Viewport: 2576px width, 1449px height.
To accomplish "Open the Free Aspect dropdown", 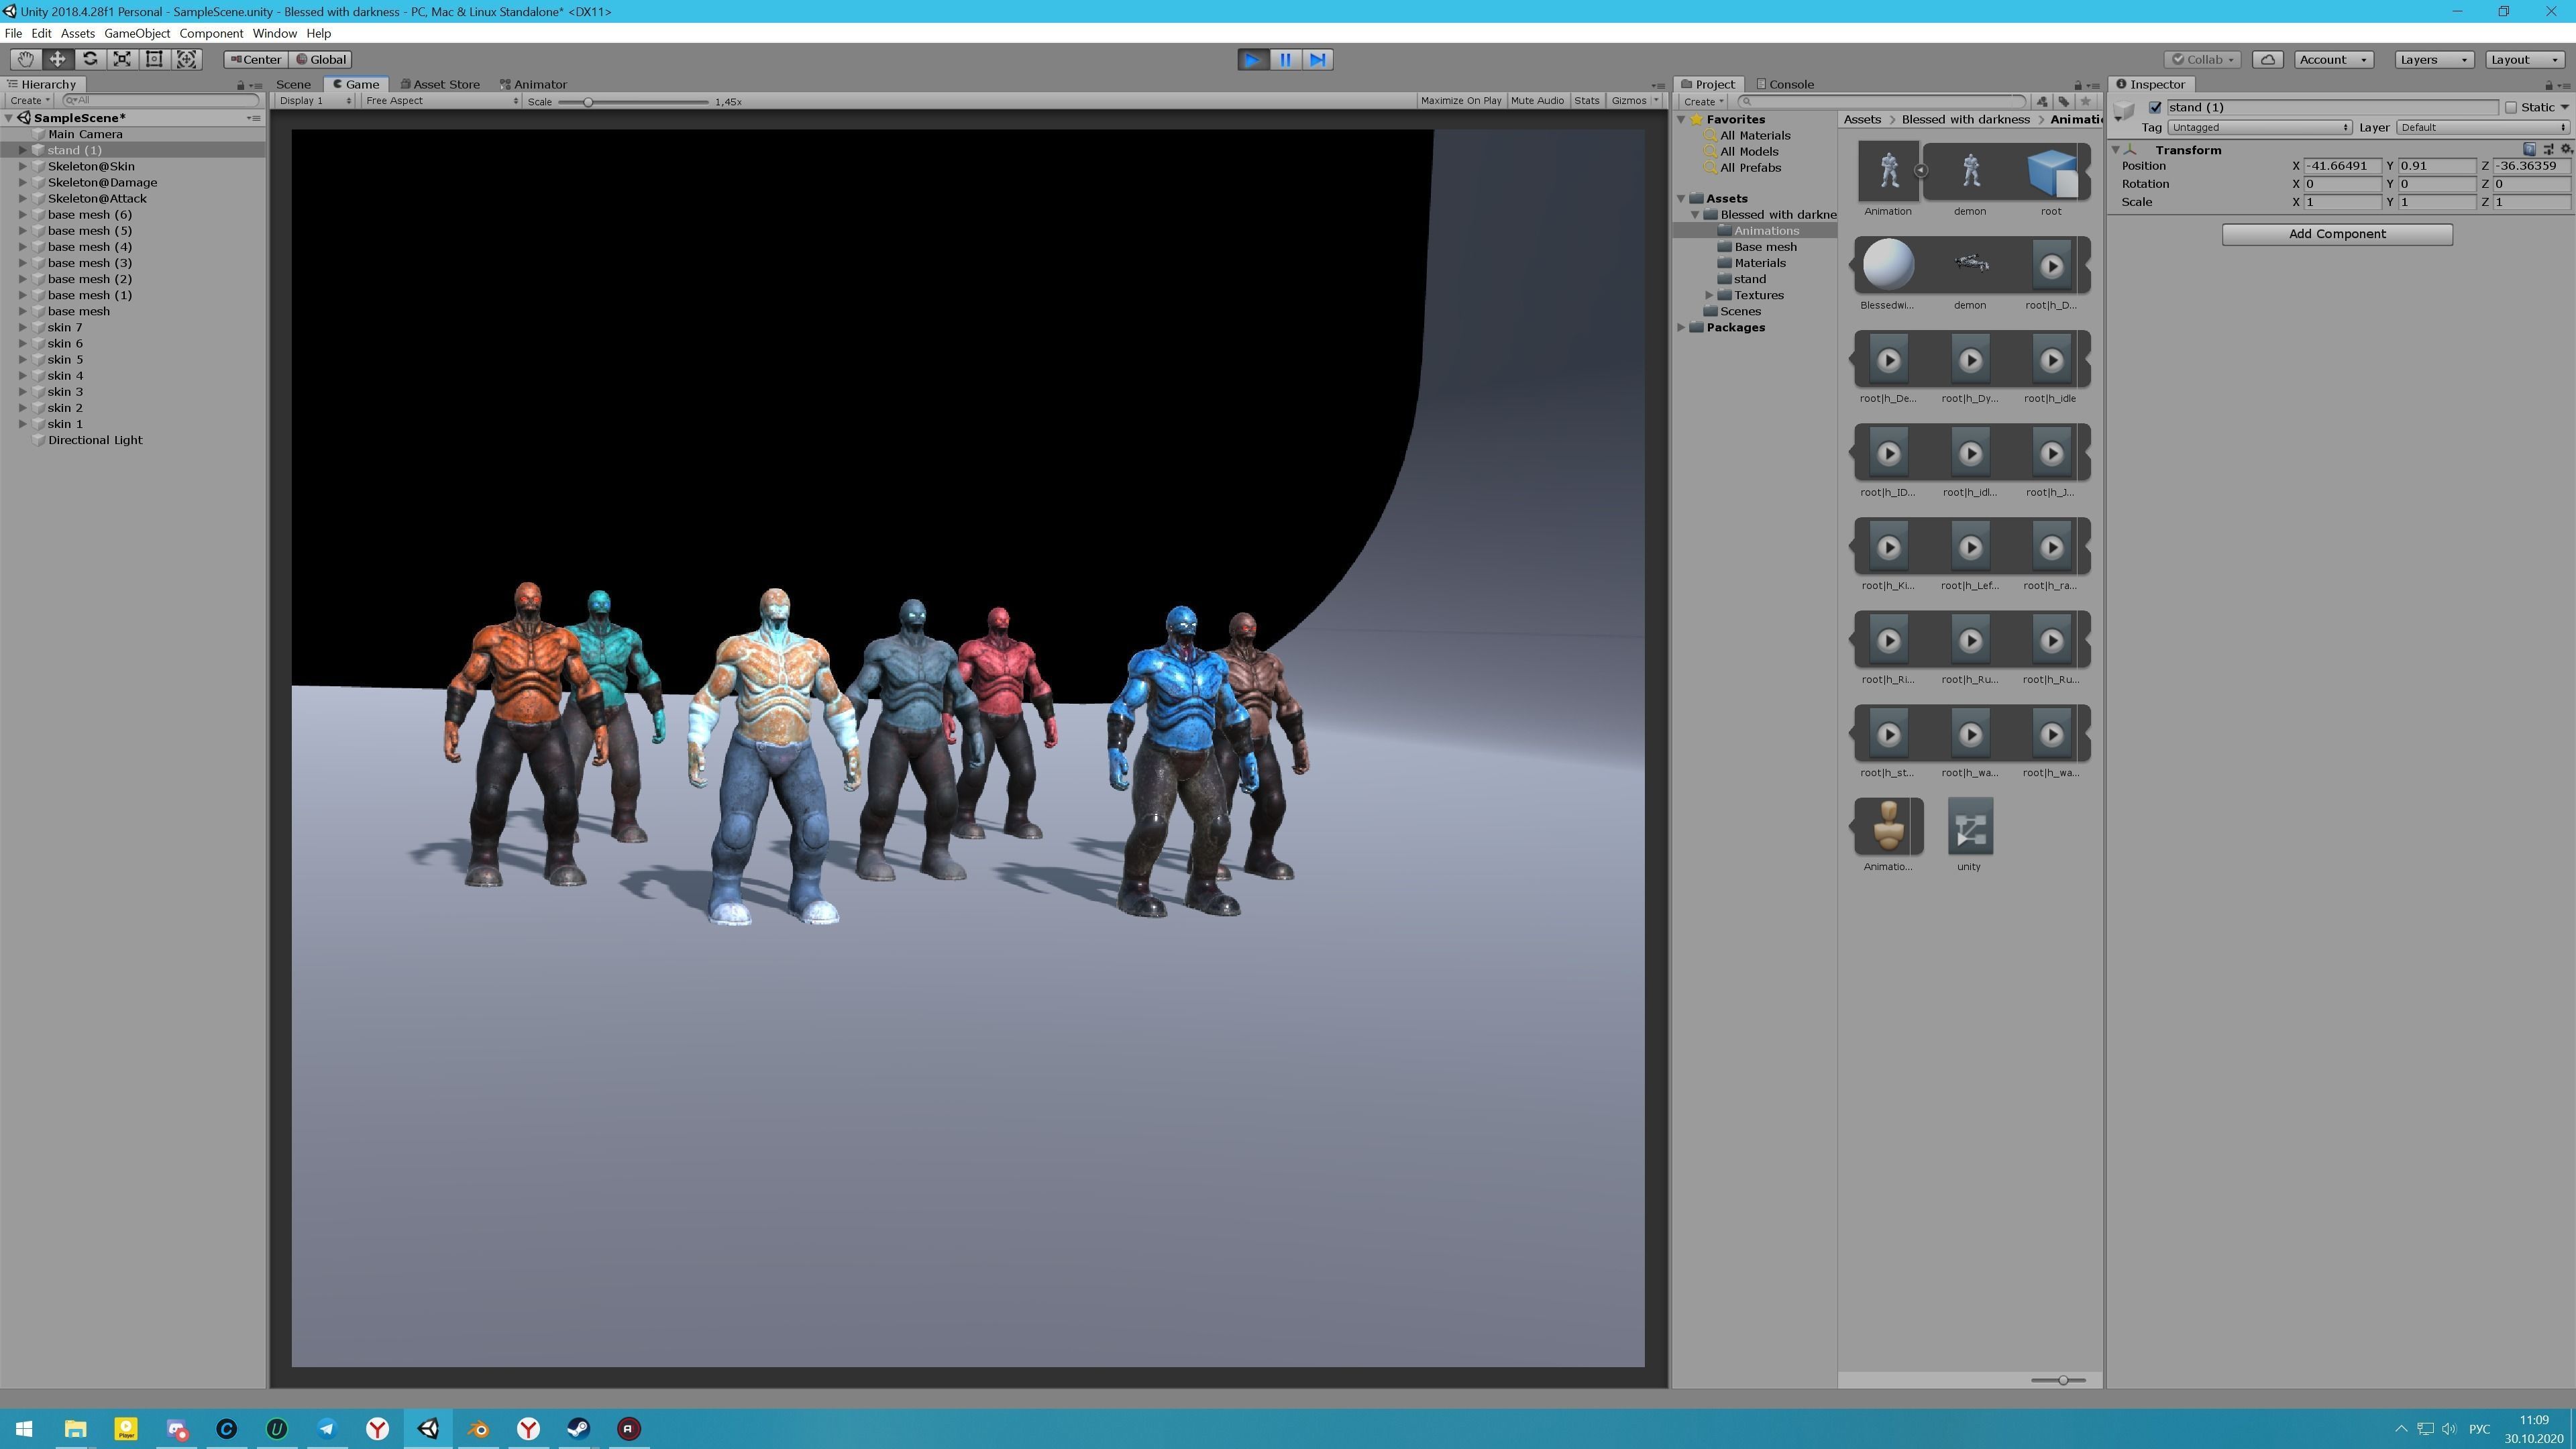I will tap(441, 101).
